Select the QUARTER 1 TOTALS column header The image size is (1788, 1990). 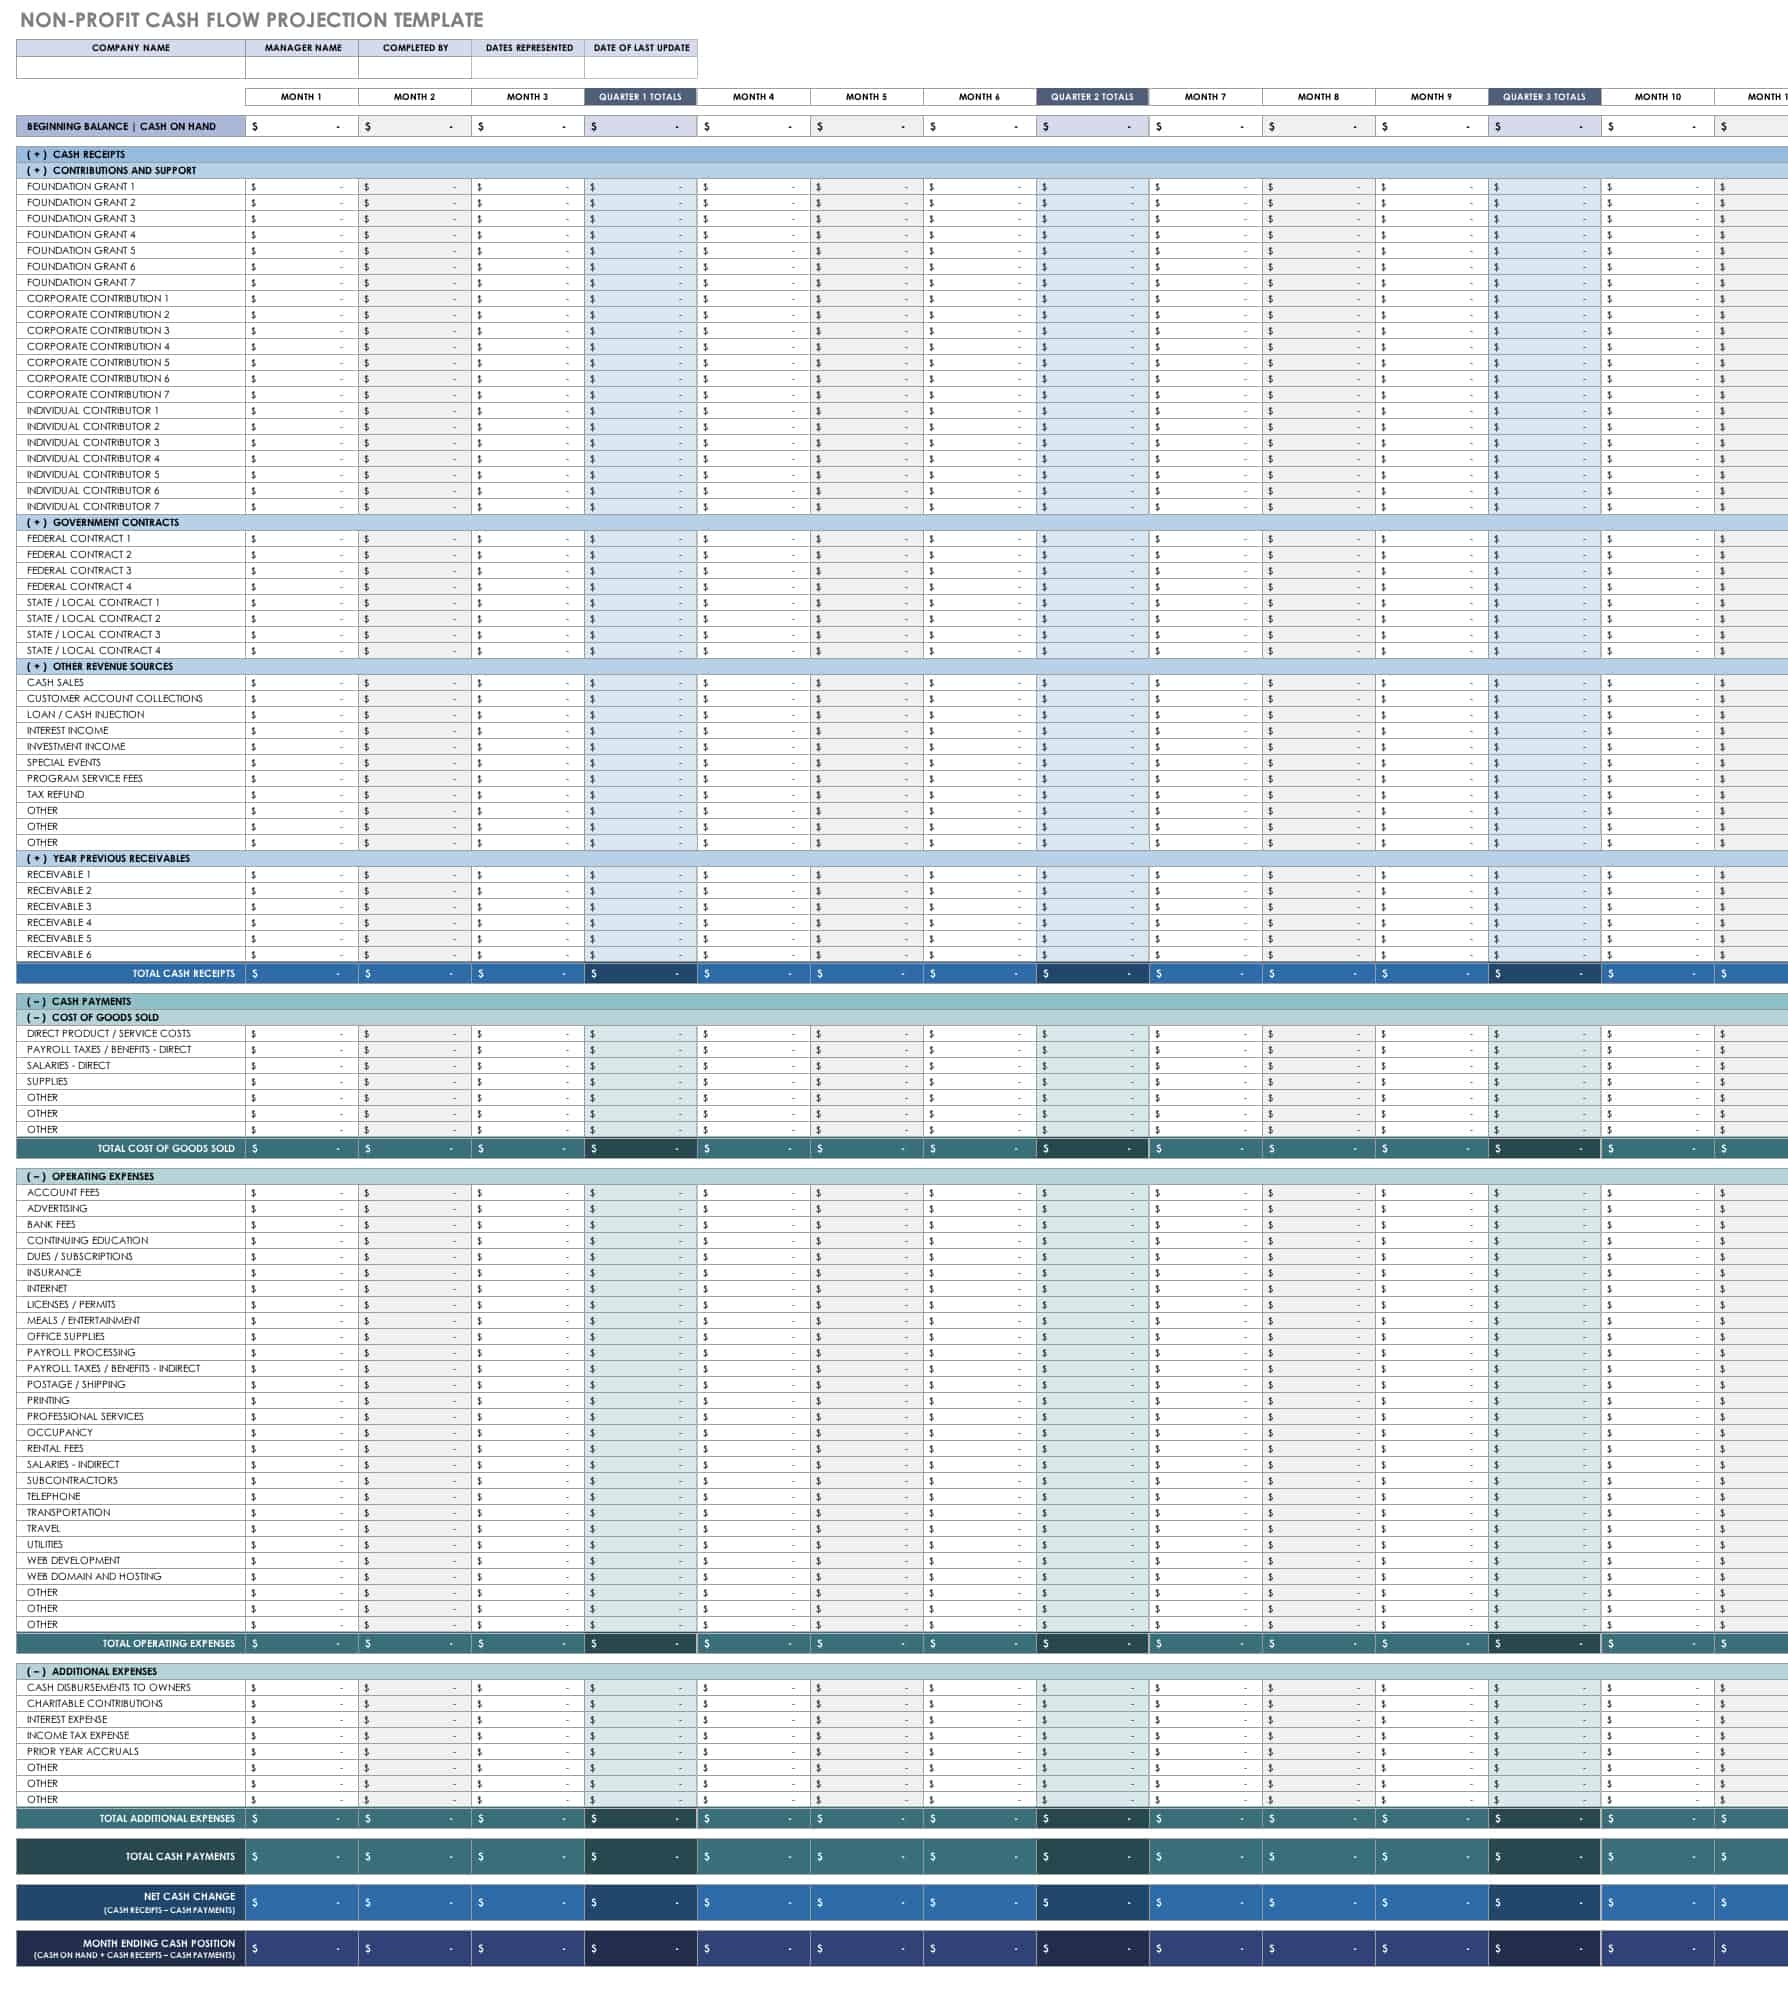coord(641,97)
